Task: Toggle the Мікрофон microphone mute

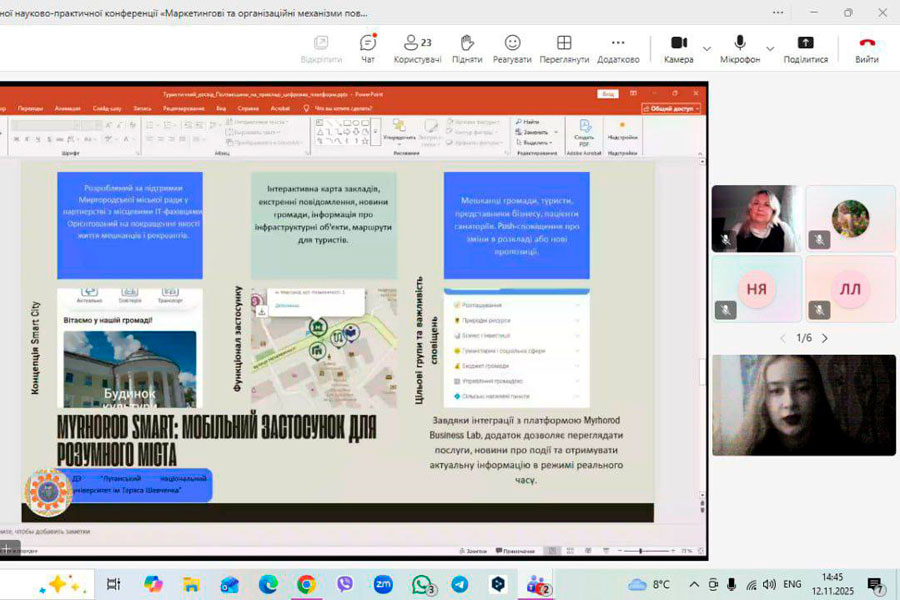Action: [740, 48]
